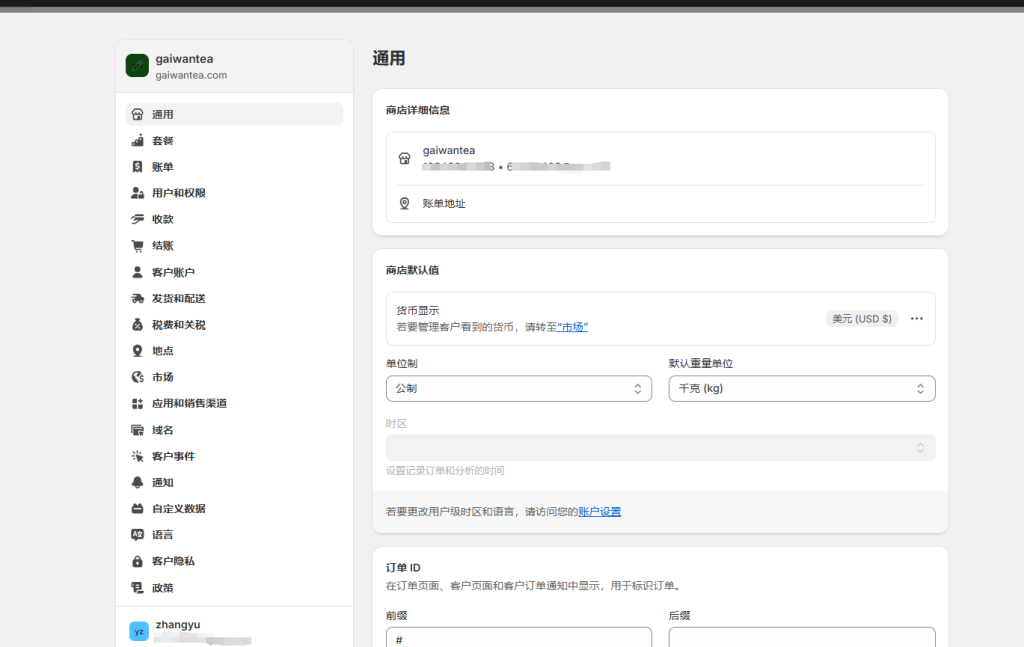Open the 单位制 dropdown showing 公制
Viewport: 1024px width, 647px height.
(x=518, y=388)
